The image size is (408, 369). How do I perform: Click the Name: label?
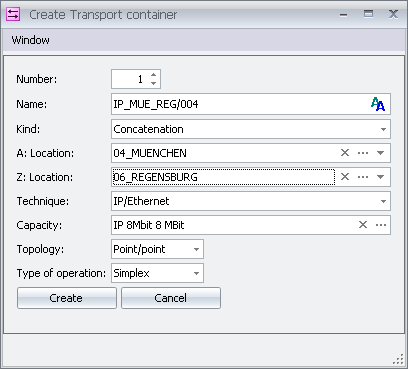point(32,104)
